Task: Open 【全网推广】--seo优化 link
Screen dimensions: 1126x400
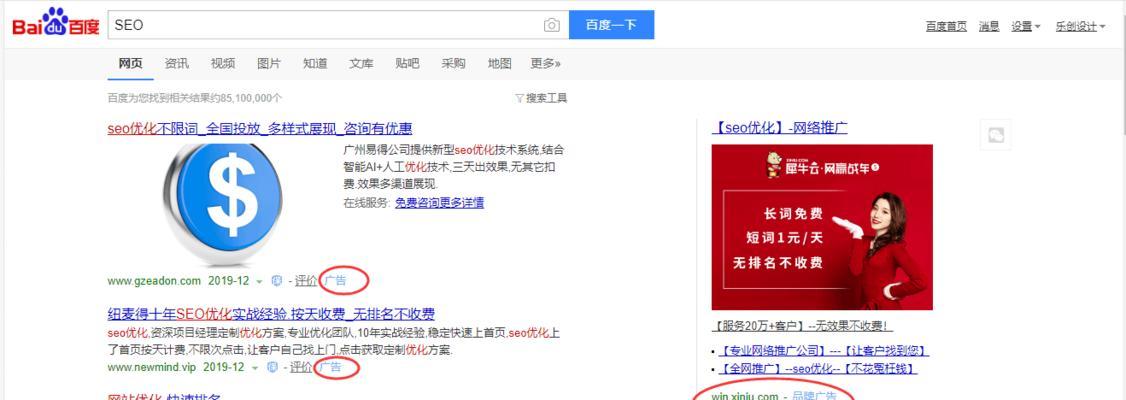Action: [x=818, y=368]
